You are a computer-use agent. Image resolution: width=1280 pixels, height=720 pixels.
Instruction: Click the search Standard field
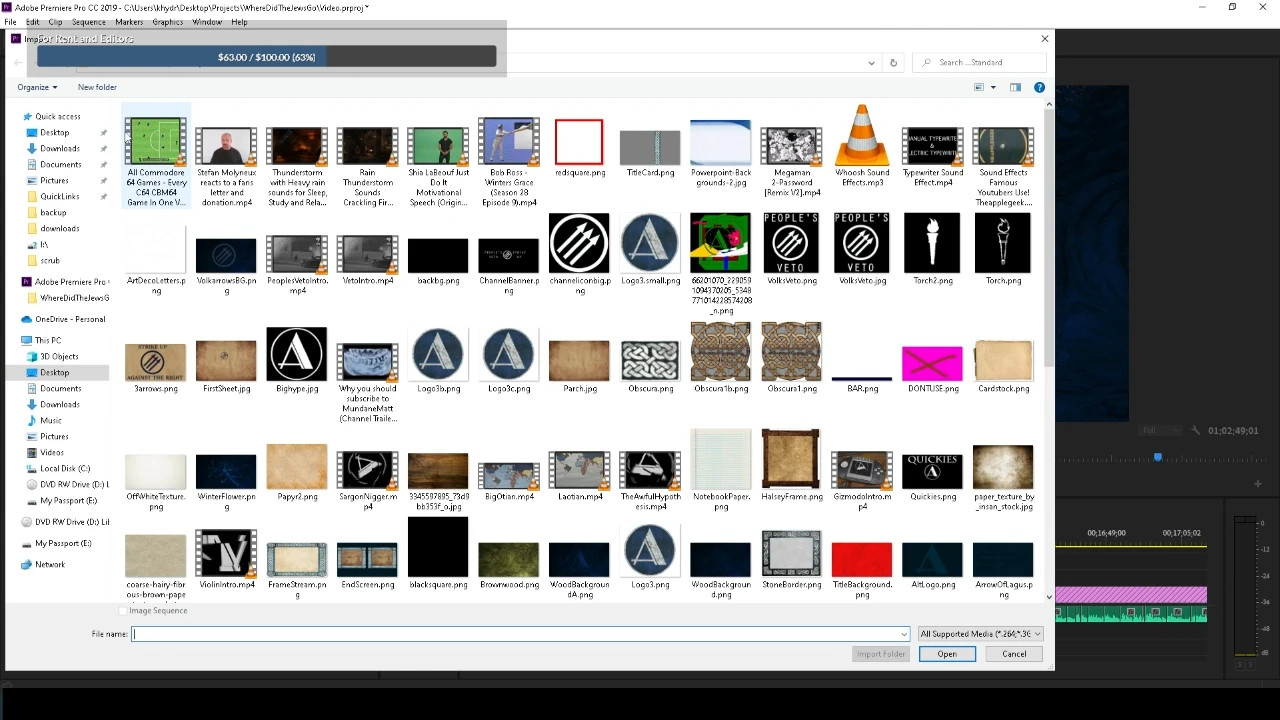point(979,62)
